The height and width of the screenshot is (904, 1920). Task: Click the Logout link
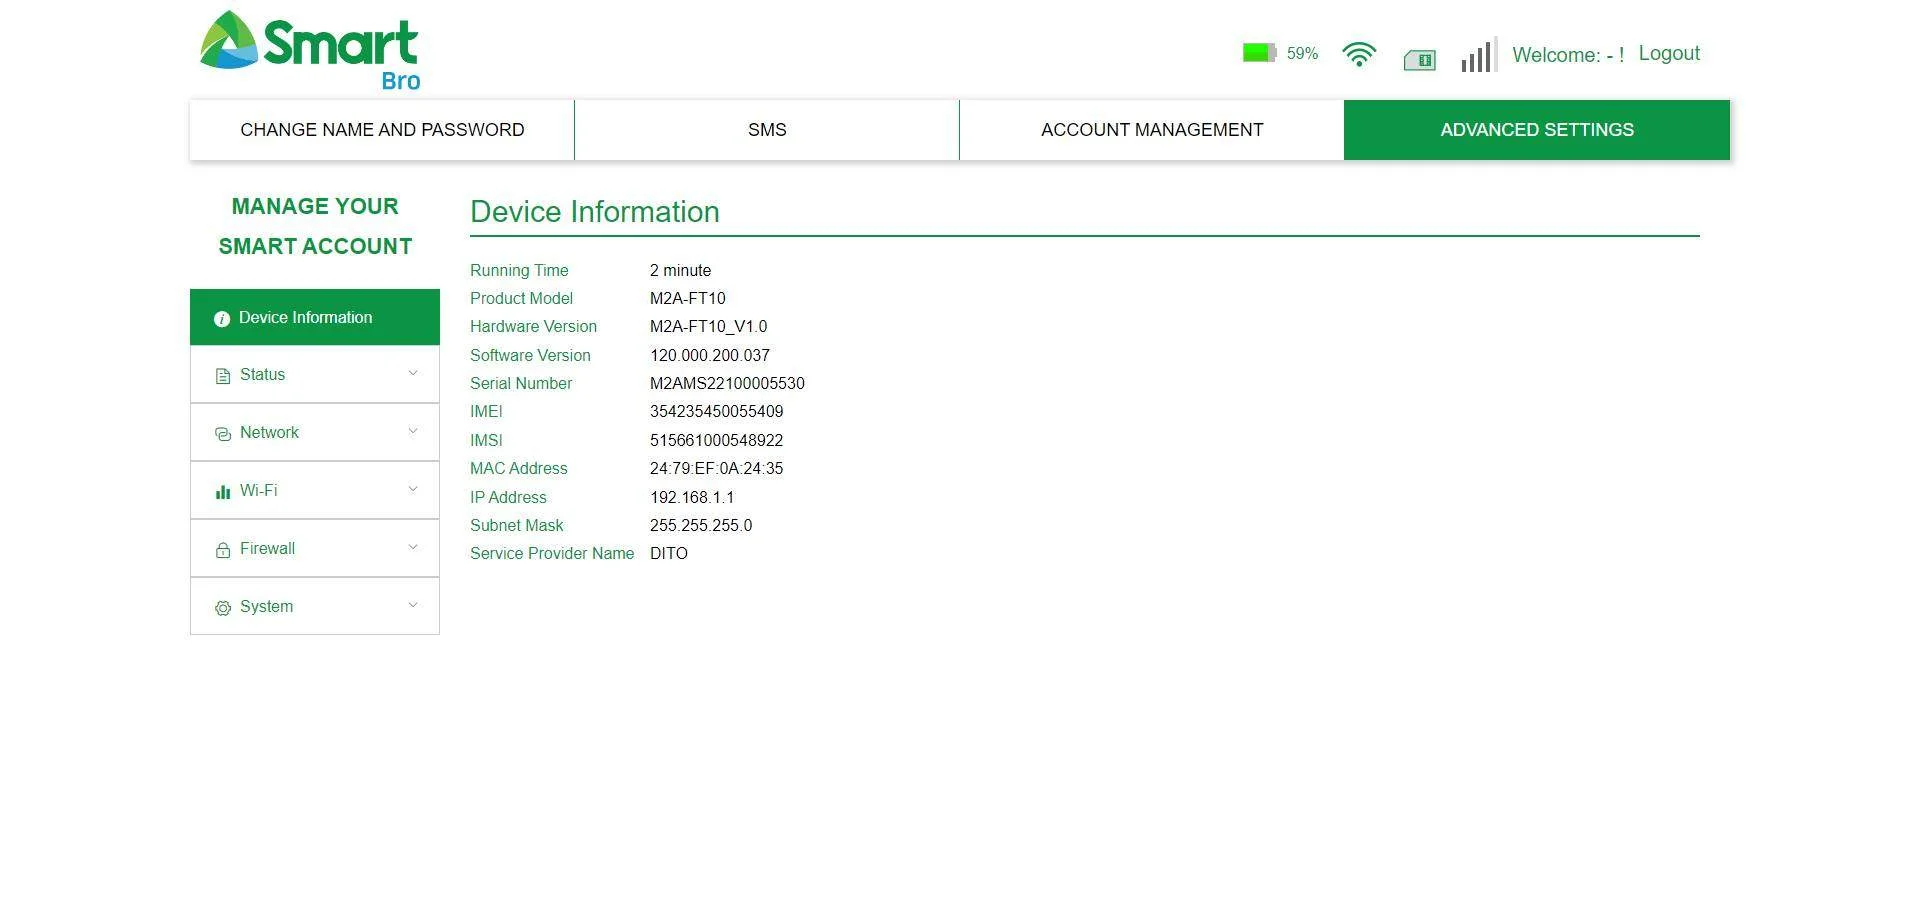tap(1669, 54)
